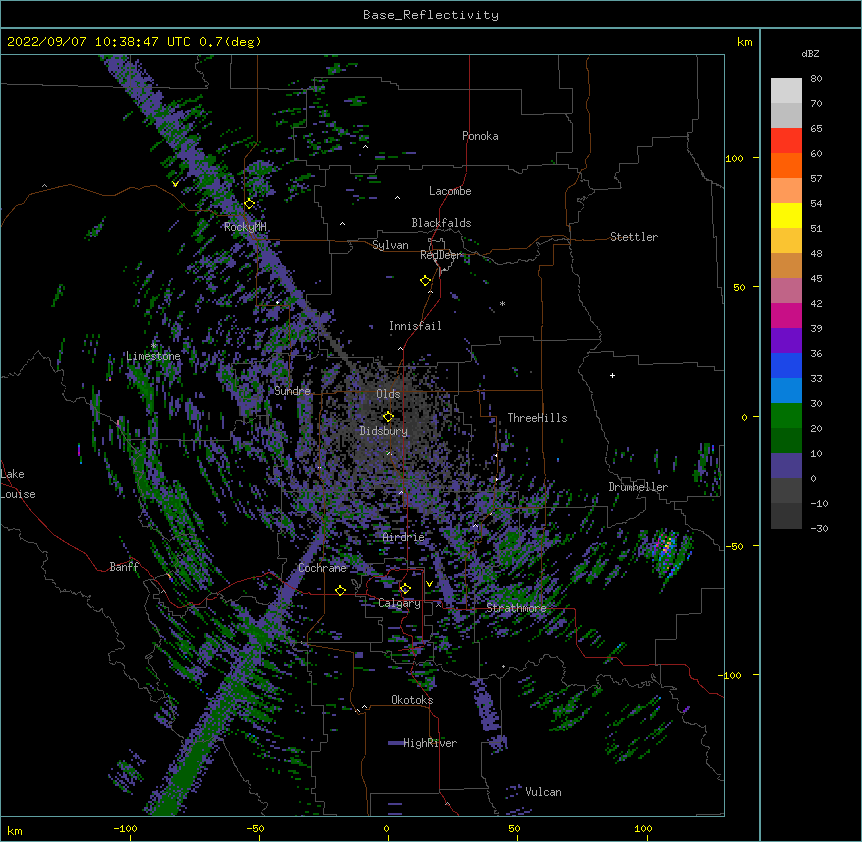Click the Vulcan town label
Screen dimensions: 862x842
point(543,792)
